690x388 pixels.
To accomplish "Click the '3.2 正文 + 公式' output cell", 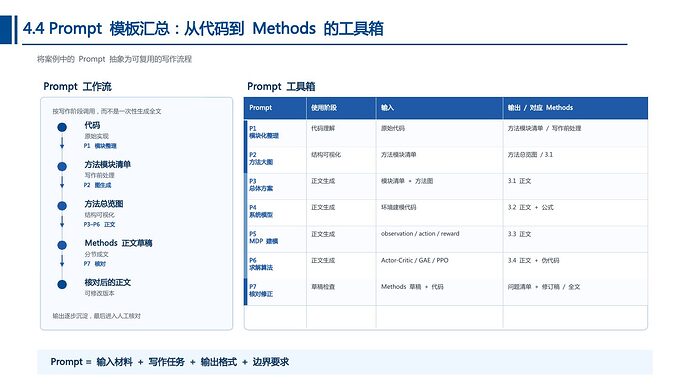I will coord(531,207).
